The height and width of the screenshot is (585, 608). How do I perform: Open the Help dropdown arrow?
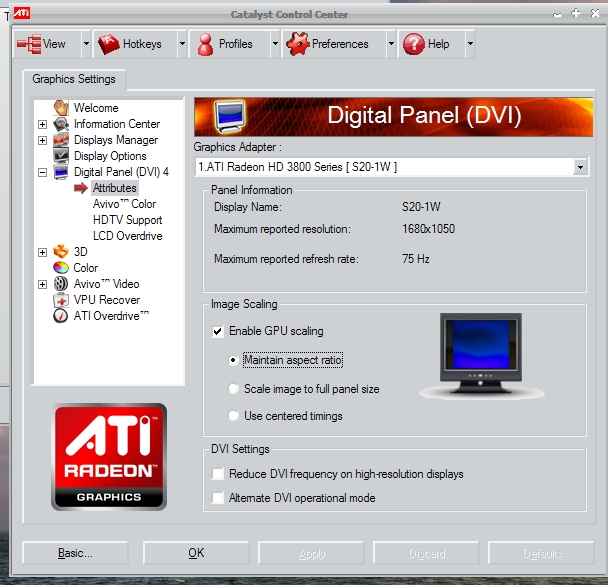point(470,44)
